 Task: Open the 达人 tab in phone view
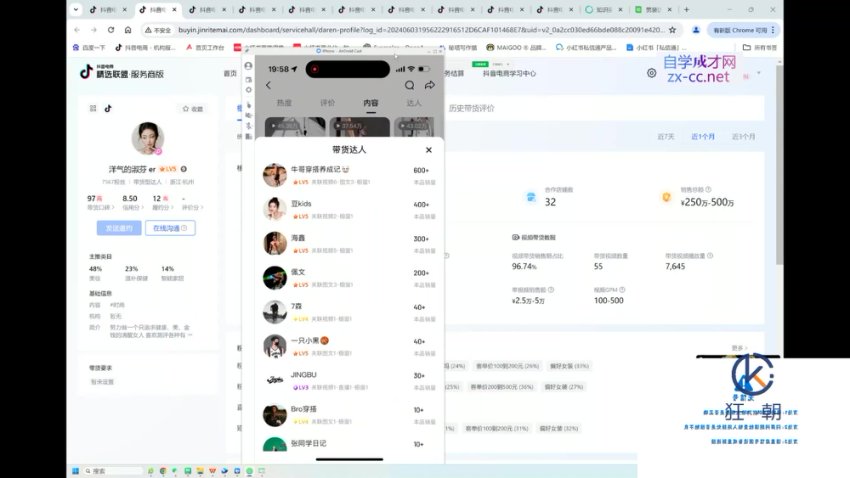pyautogui.click(x=414, y=103)
